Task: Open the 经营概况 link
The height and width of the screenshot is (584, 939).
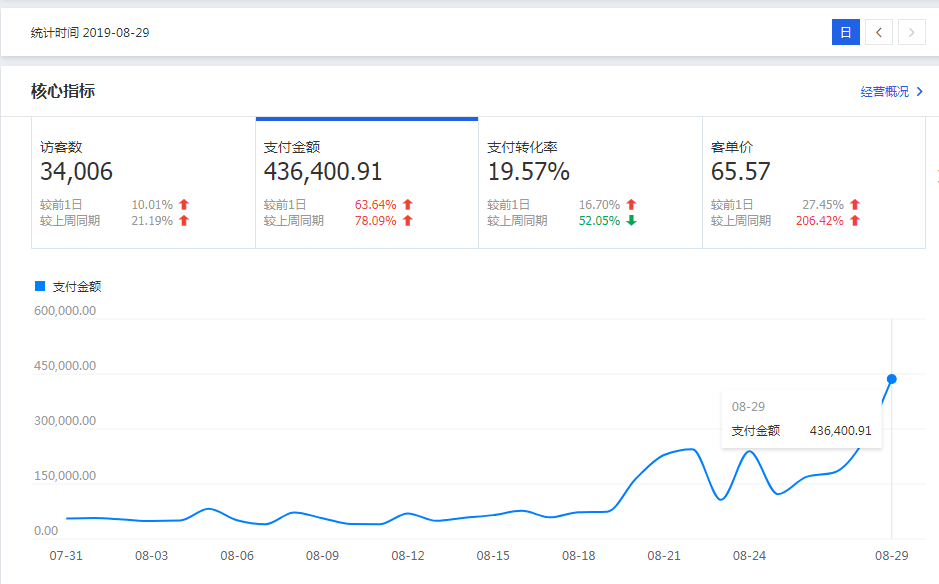Action: coord(885,92)
